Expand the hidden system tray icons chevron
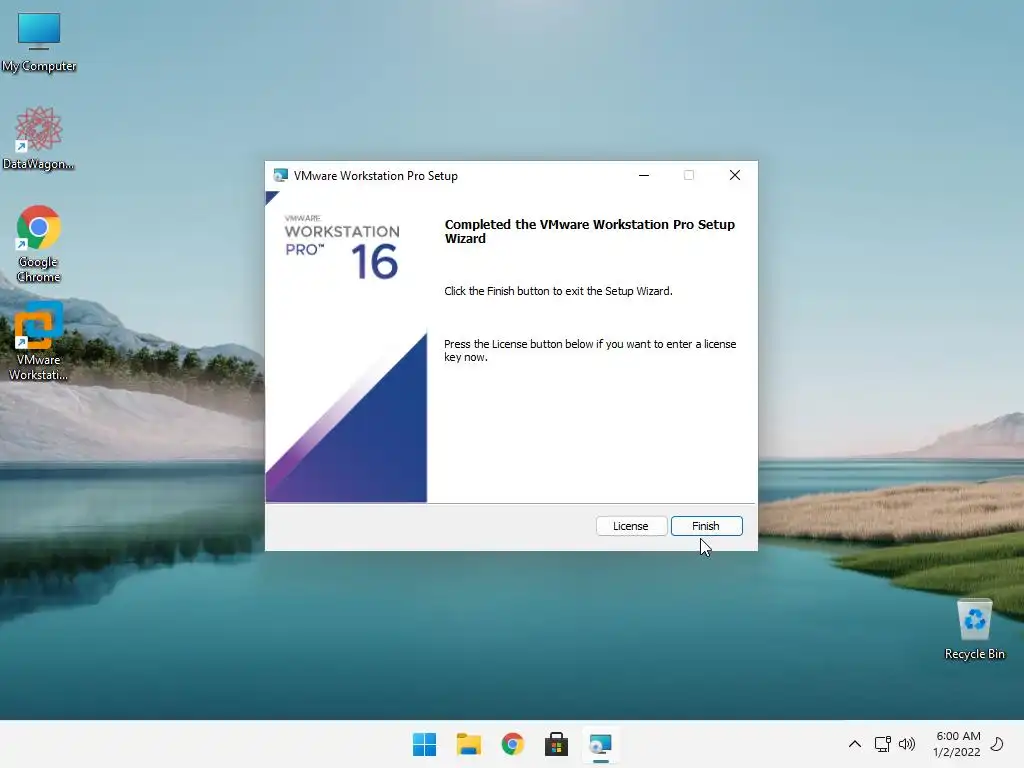This screenshot has height=768, width=1024. point(854,744)
